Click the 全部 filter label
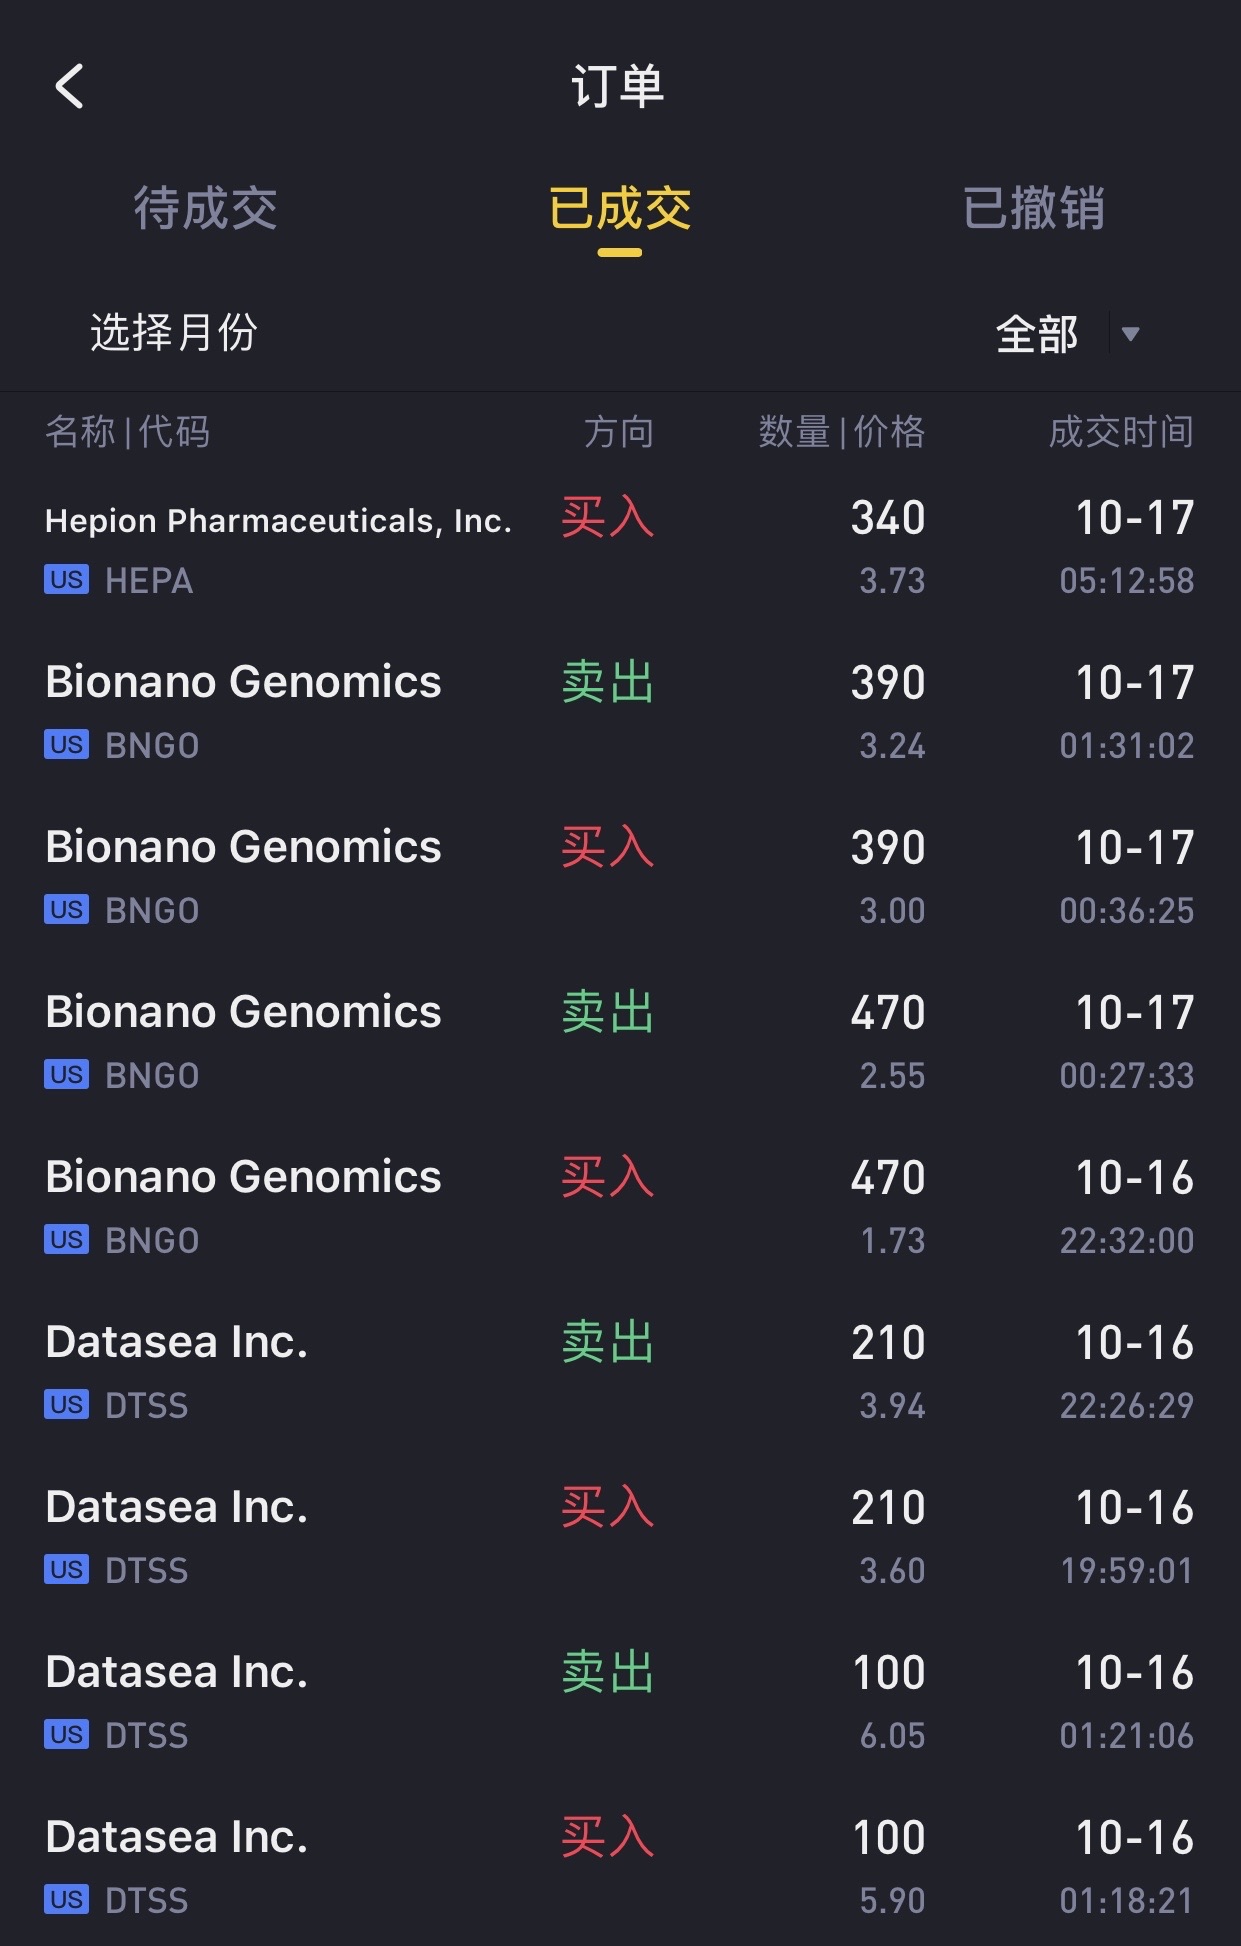 coord(1037,334)
